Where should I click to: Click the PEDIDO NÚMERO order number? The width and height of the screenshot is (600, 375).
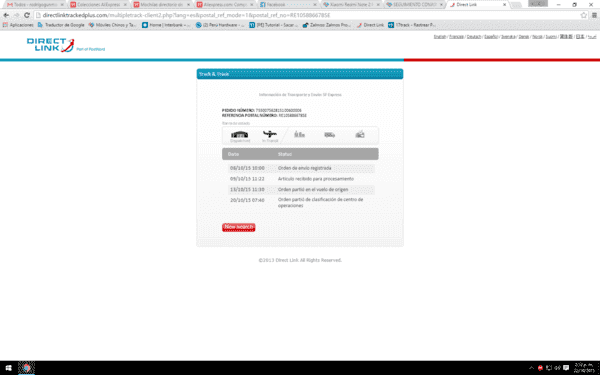pyautogui.click(x=278, y=110)
